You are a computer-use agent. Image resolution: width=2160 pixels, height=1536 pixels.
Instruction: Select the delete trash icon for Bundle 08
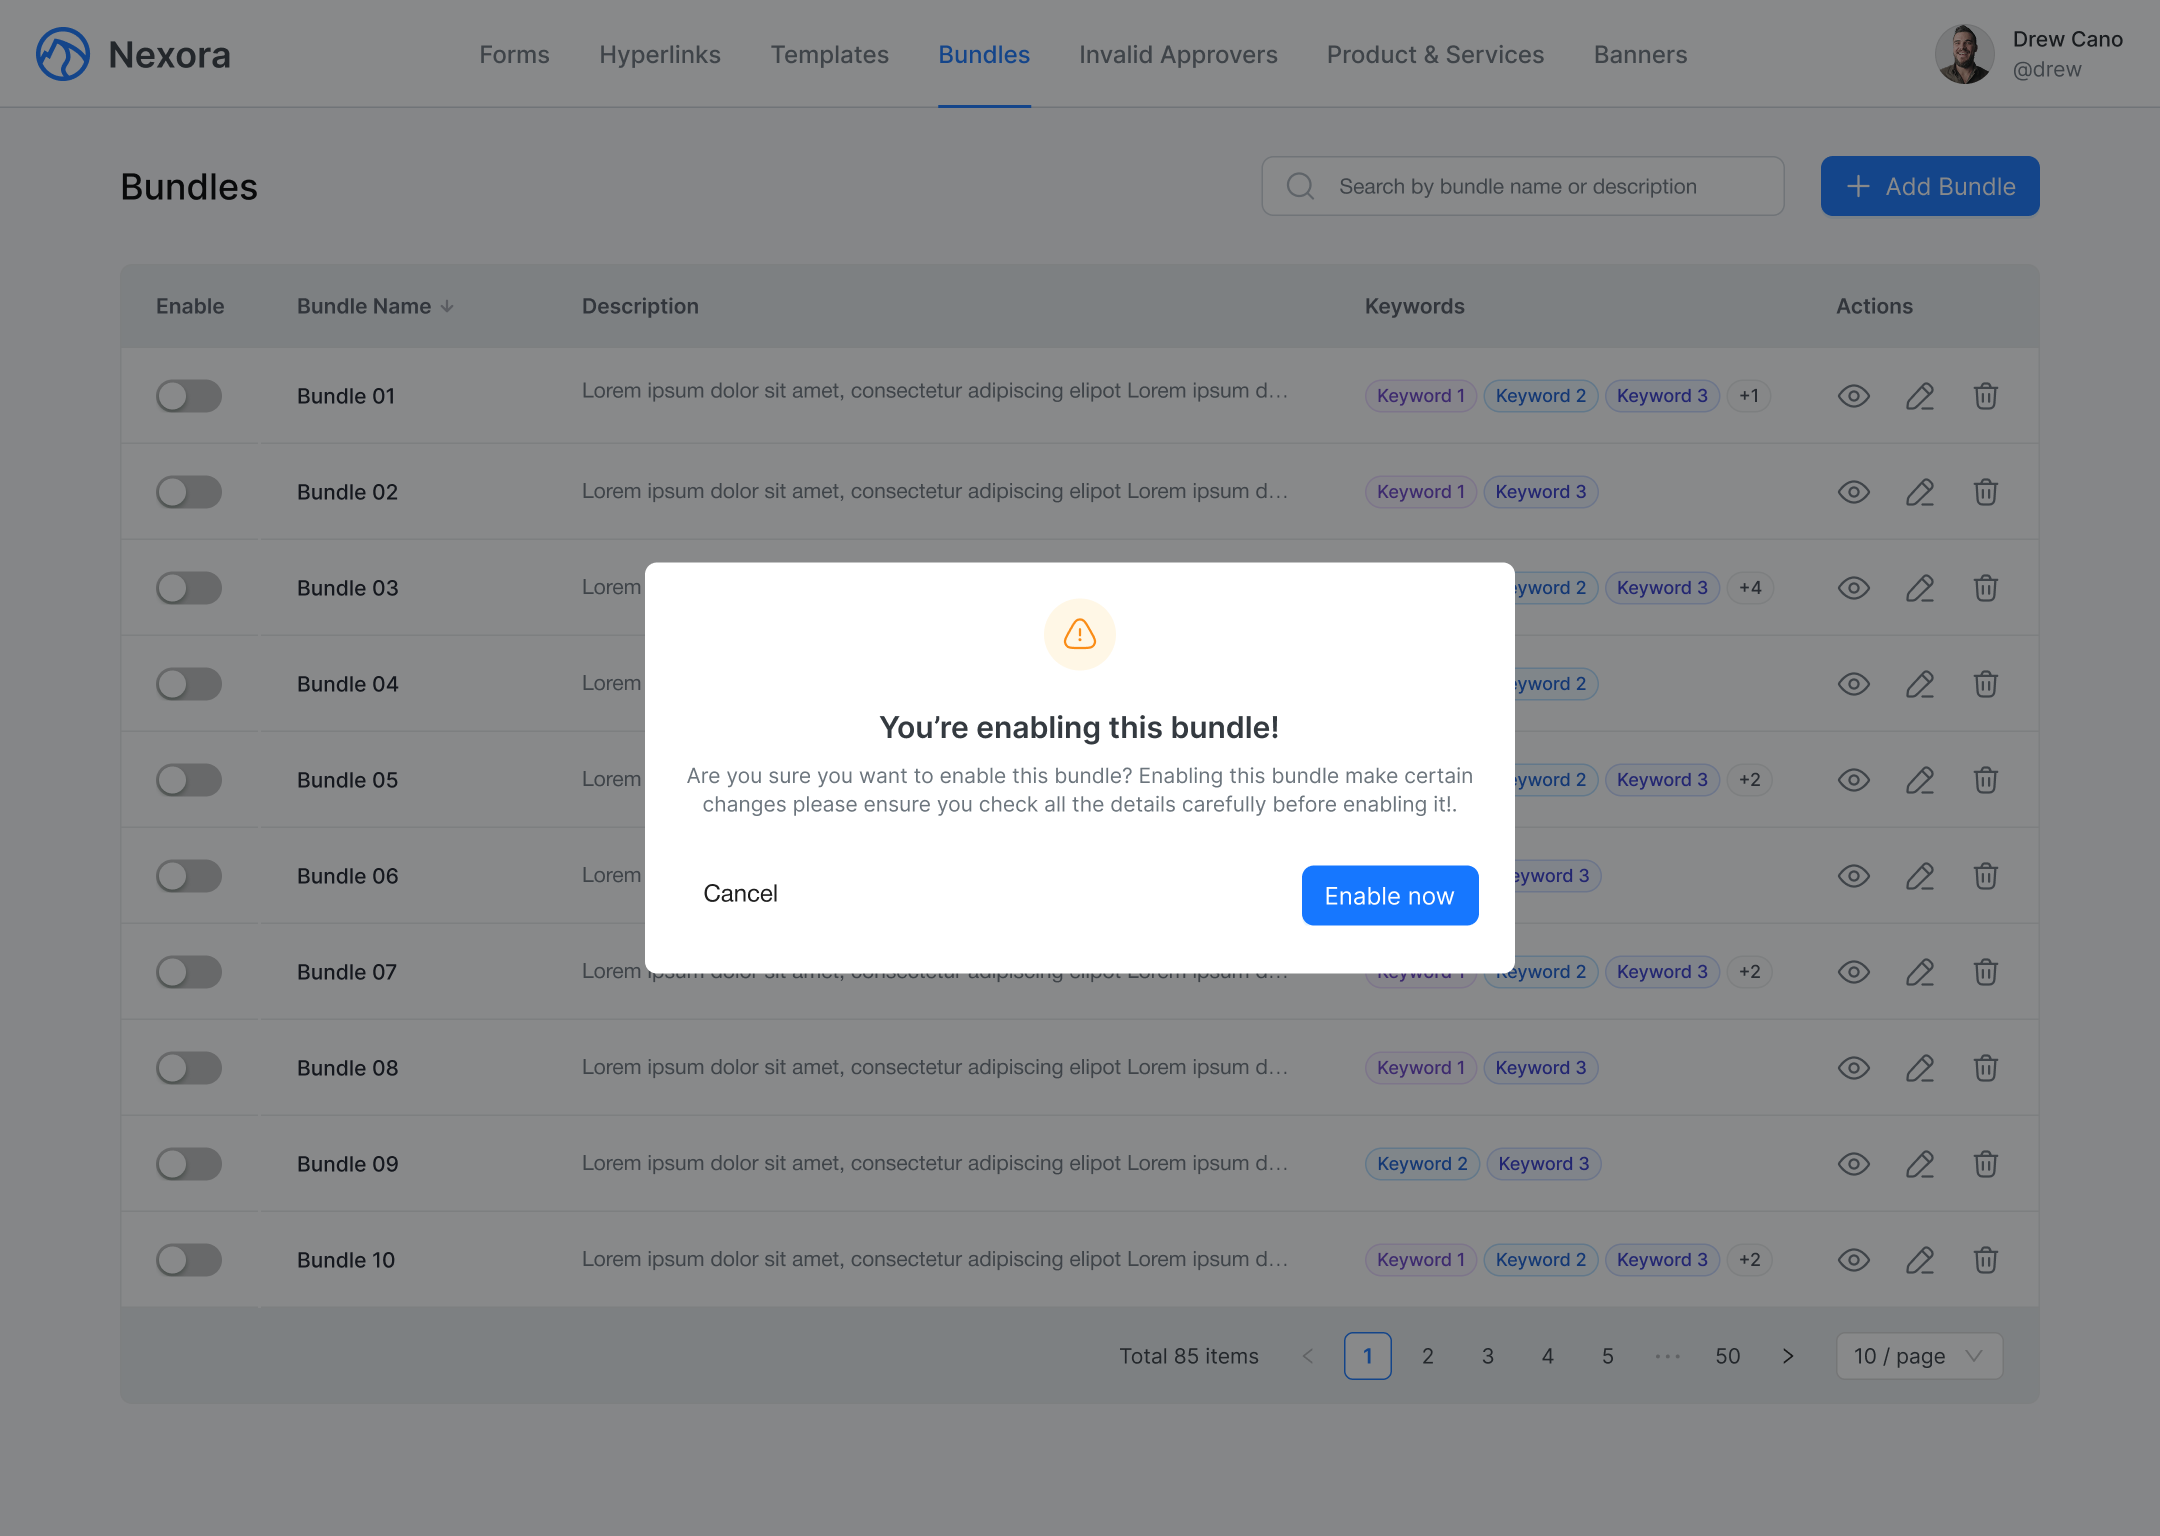(1986, 1068)
